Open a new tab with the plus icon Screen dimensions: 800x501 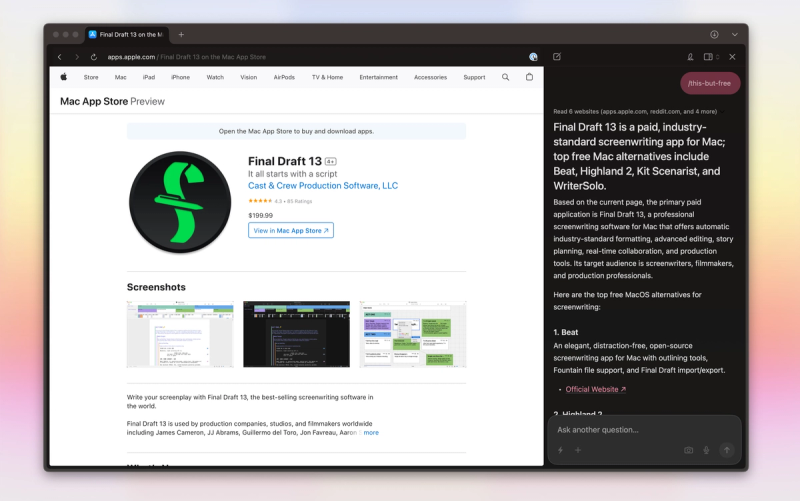181,35
